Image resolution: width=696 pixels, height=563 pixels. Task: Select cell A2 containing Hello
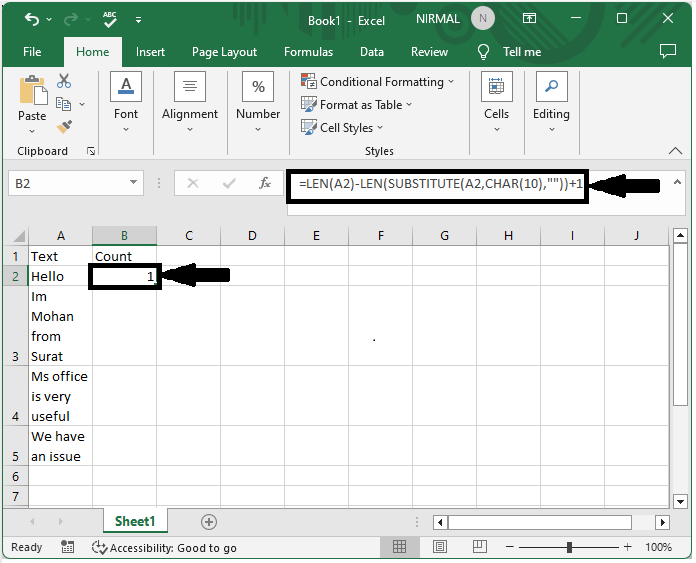(x=61, y=276)
